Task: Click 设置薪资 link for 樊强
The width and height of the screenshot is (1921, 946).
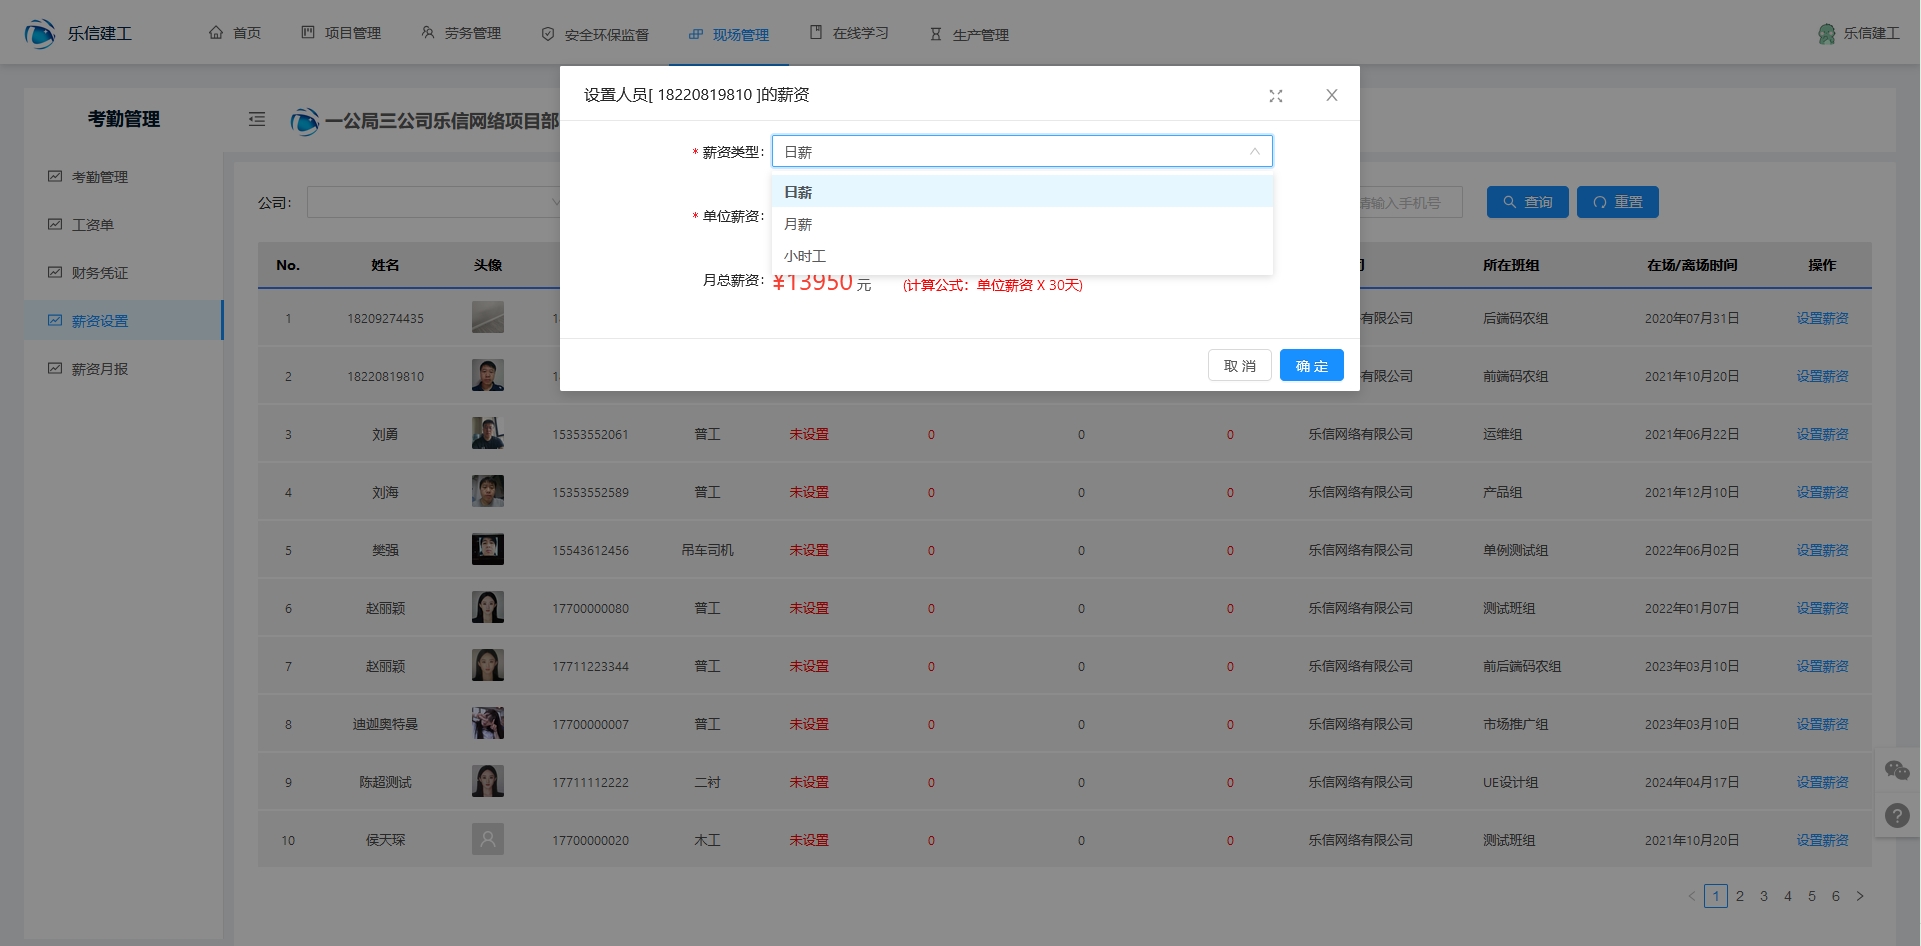Action: [x=1821, y=550]
